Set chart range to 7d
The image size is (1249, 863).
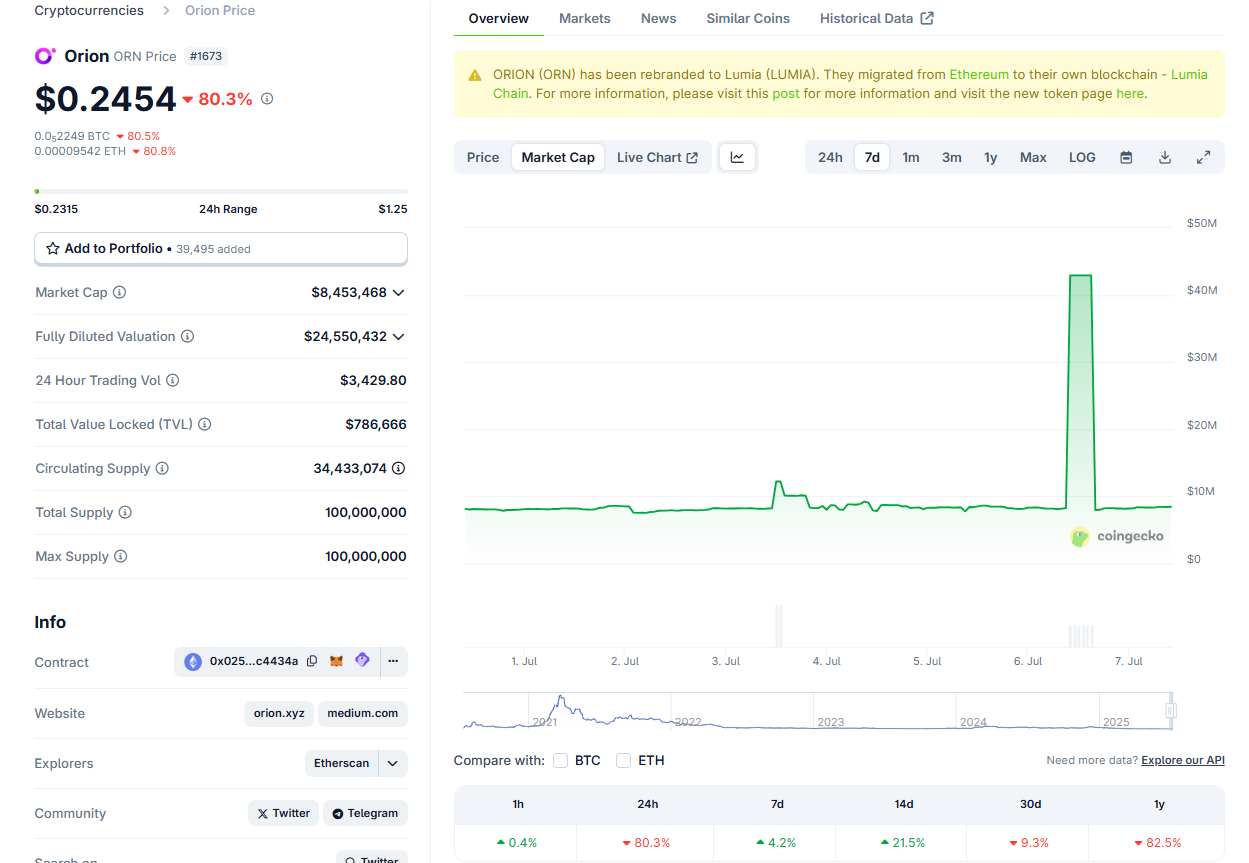click(x=872, y=157)
